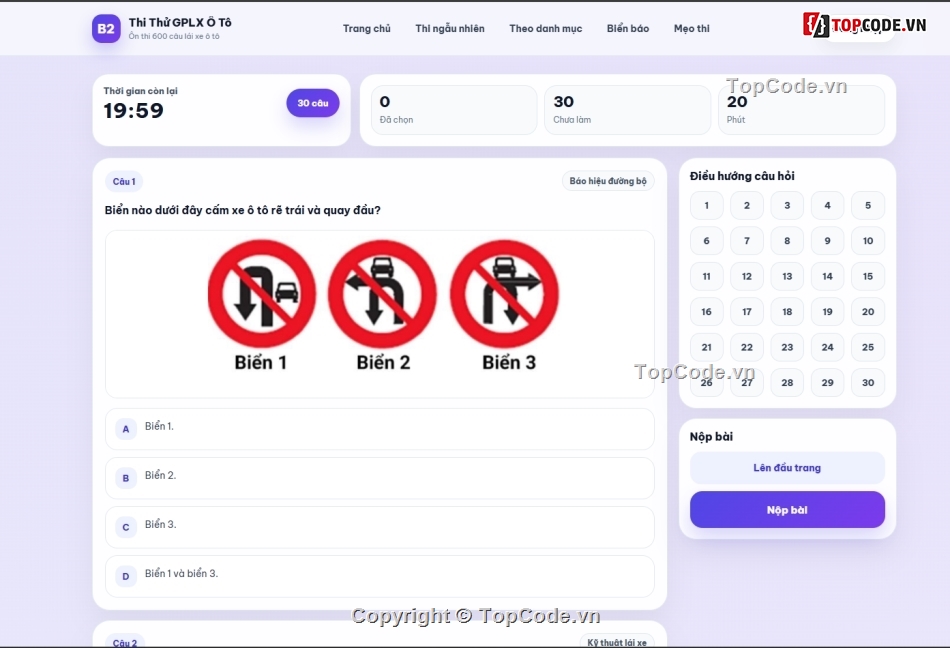Viewport: 950px width, 648px height.
Task: Jump to question 24 in navigator
Action: pyautogui.click(x=828, y=347)
